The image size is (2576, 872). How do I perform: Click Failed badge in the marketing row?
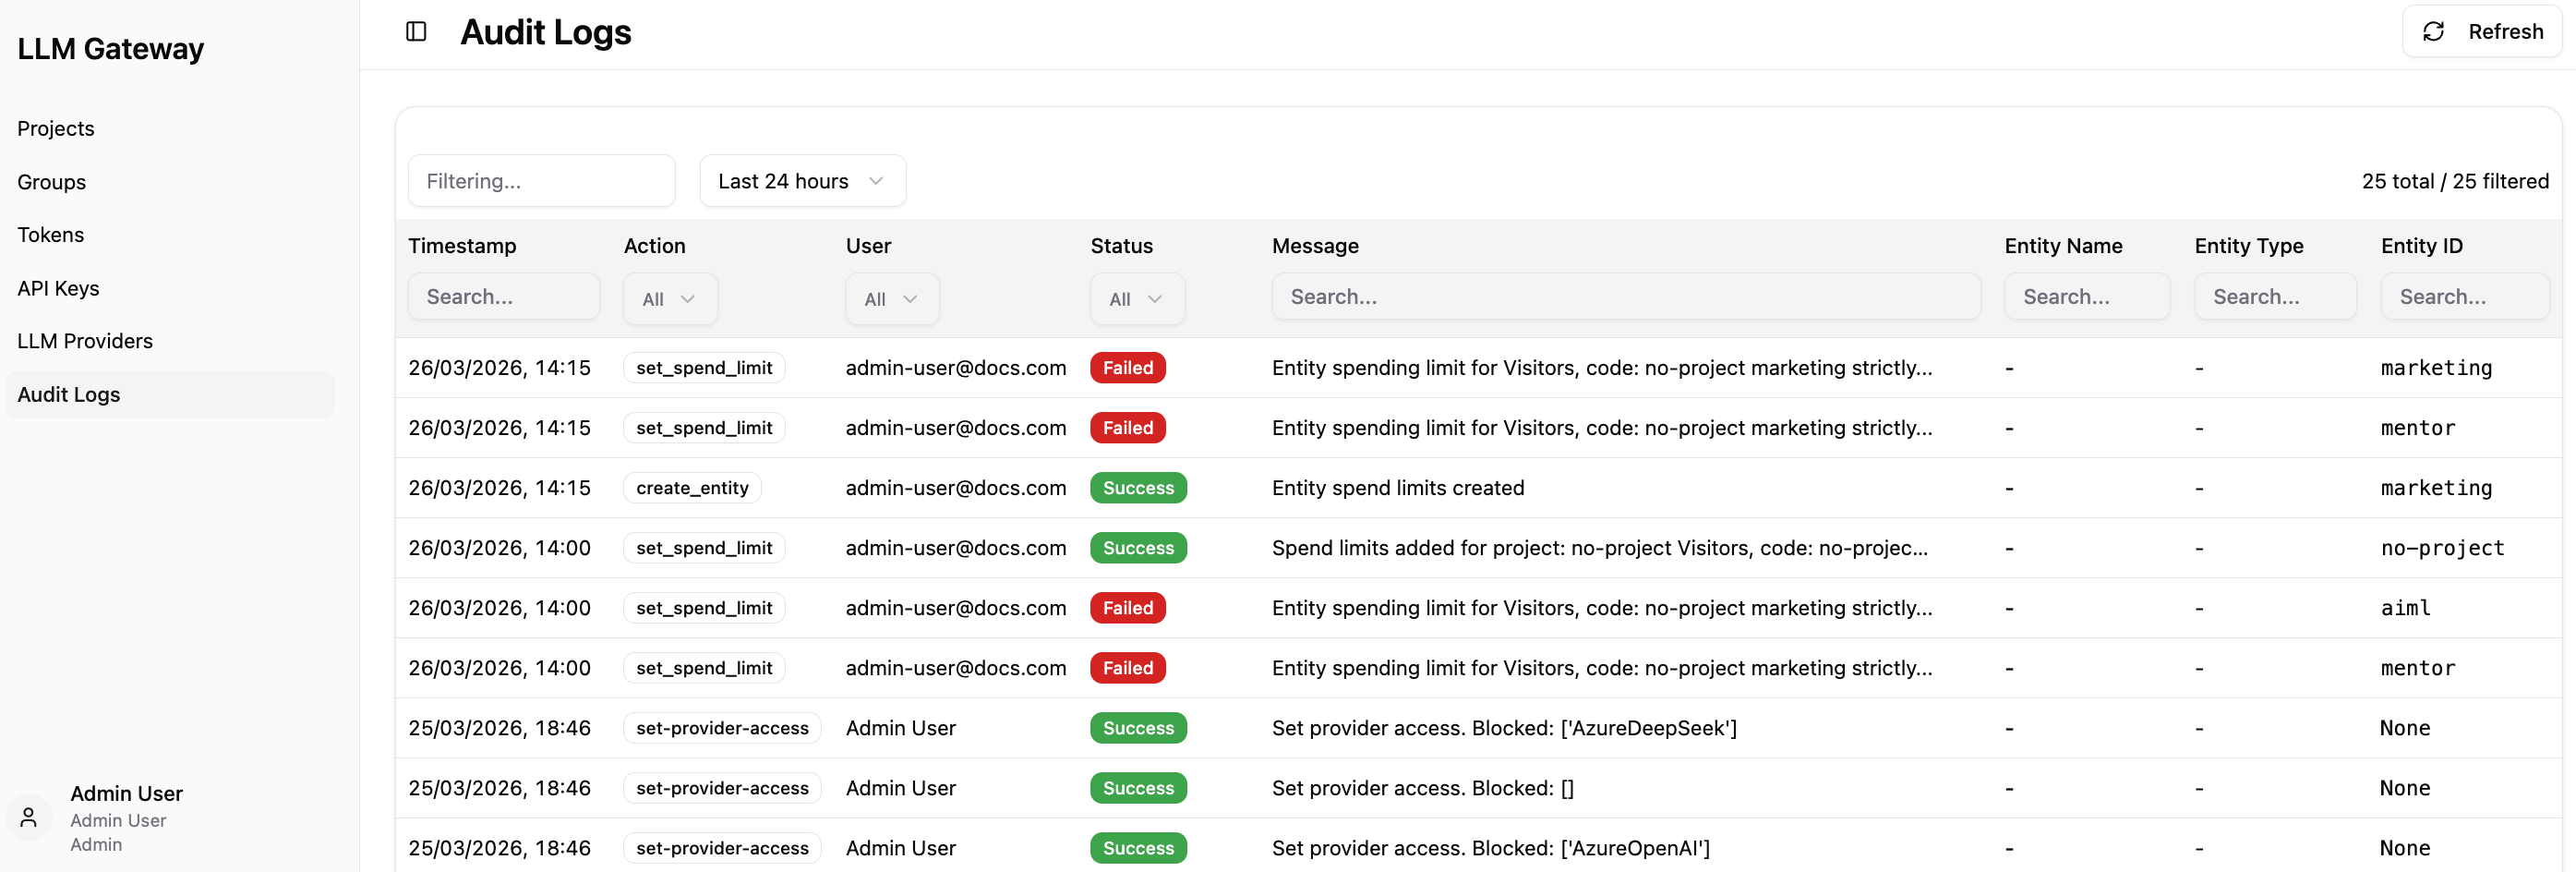[x=1128, y=368]
